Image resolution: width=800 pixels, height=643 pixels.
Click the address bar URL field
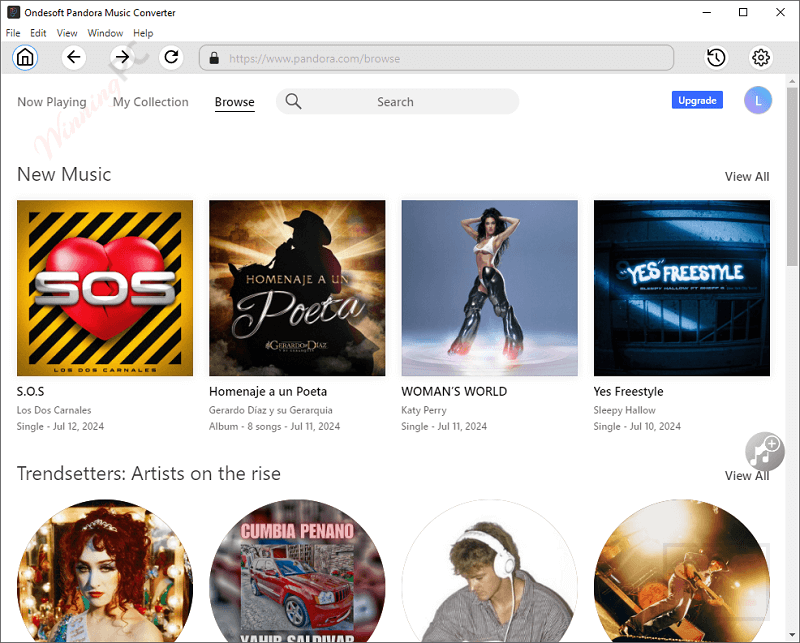click(436, 58)
